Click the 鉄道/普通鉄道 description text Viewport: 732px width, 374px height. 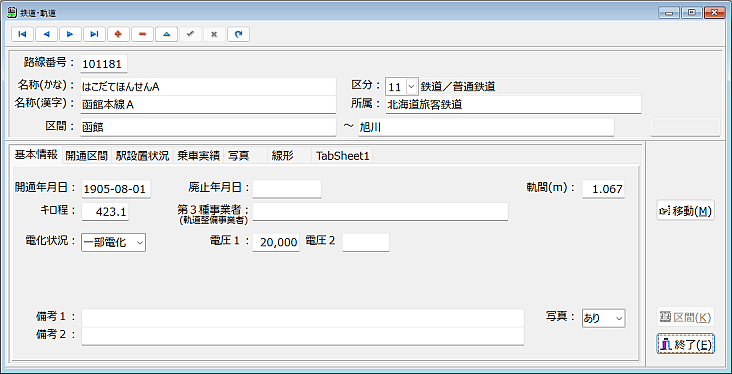[458, 86]
